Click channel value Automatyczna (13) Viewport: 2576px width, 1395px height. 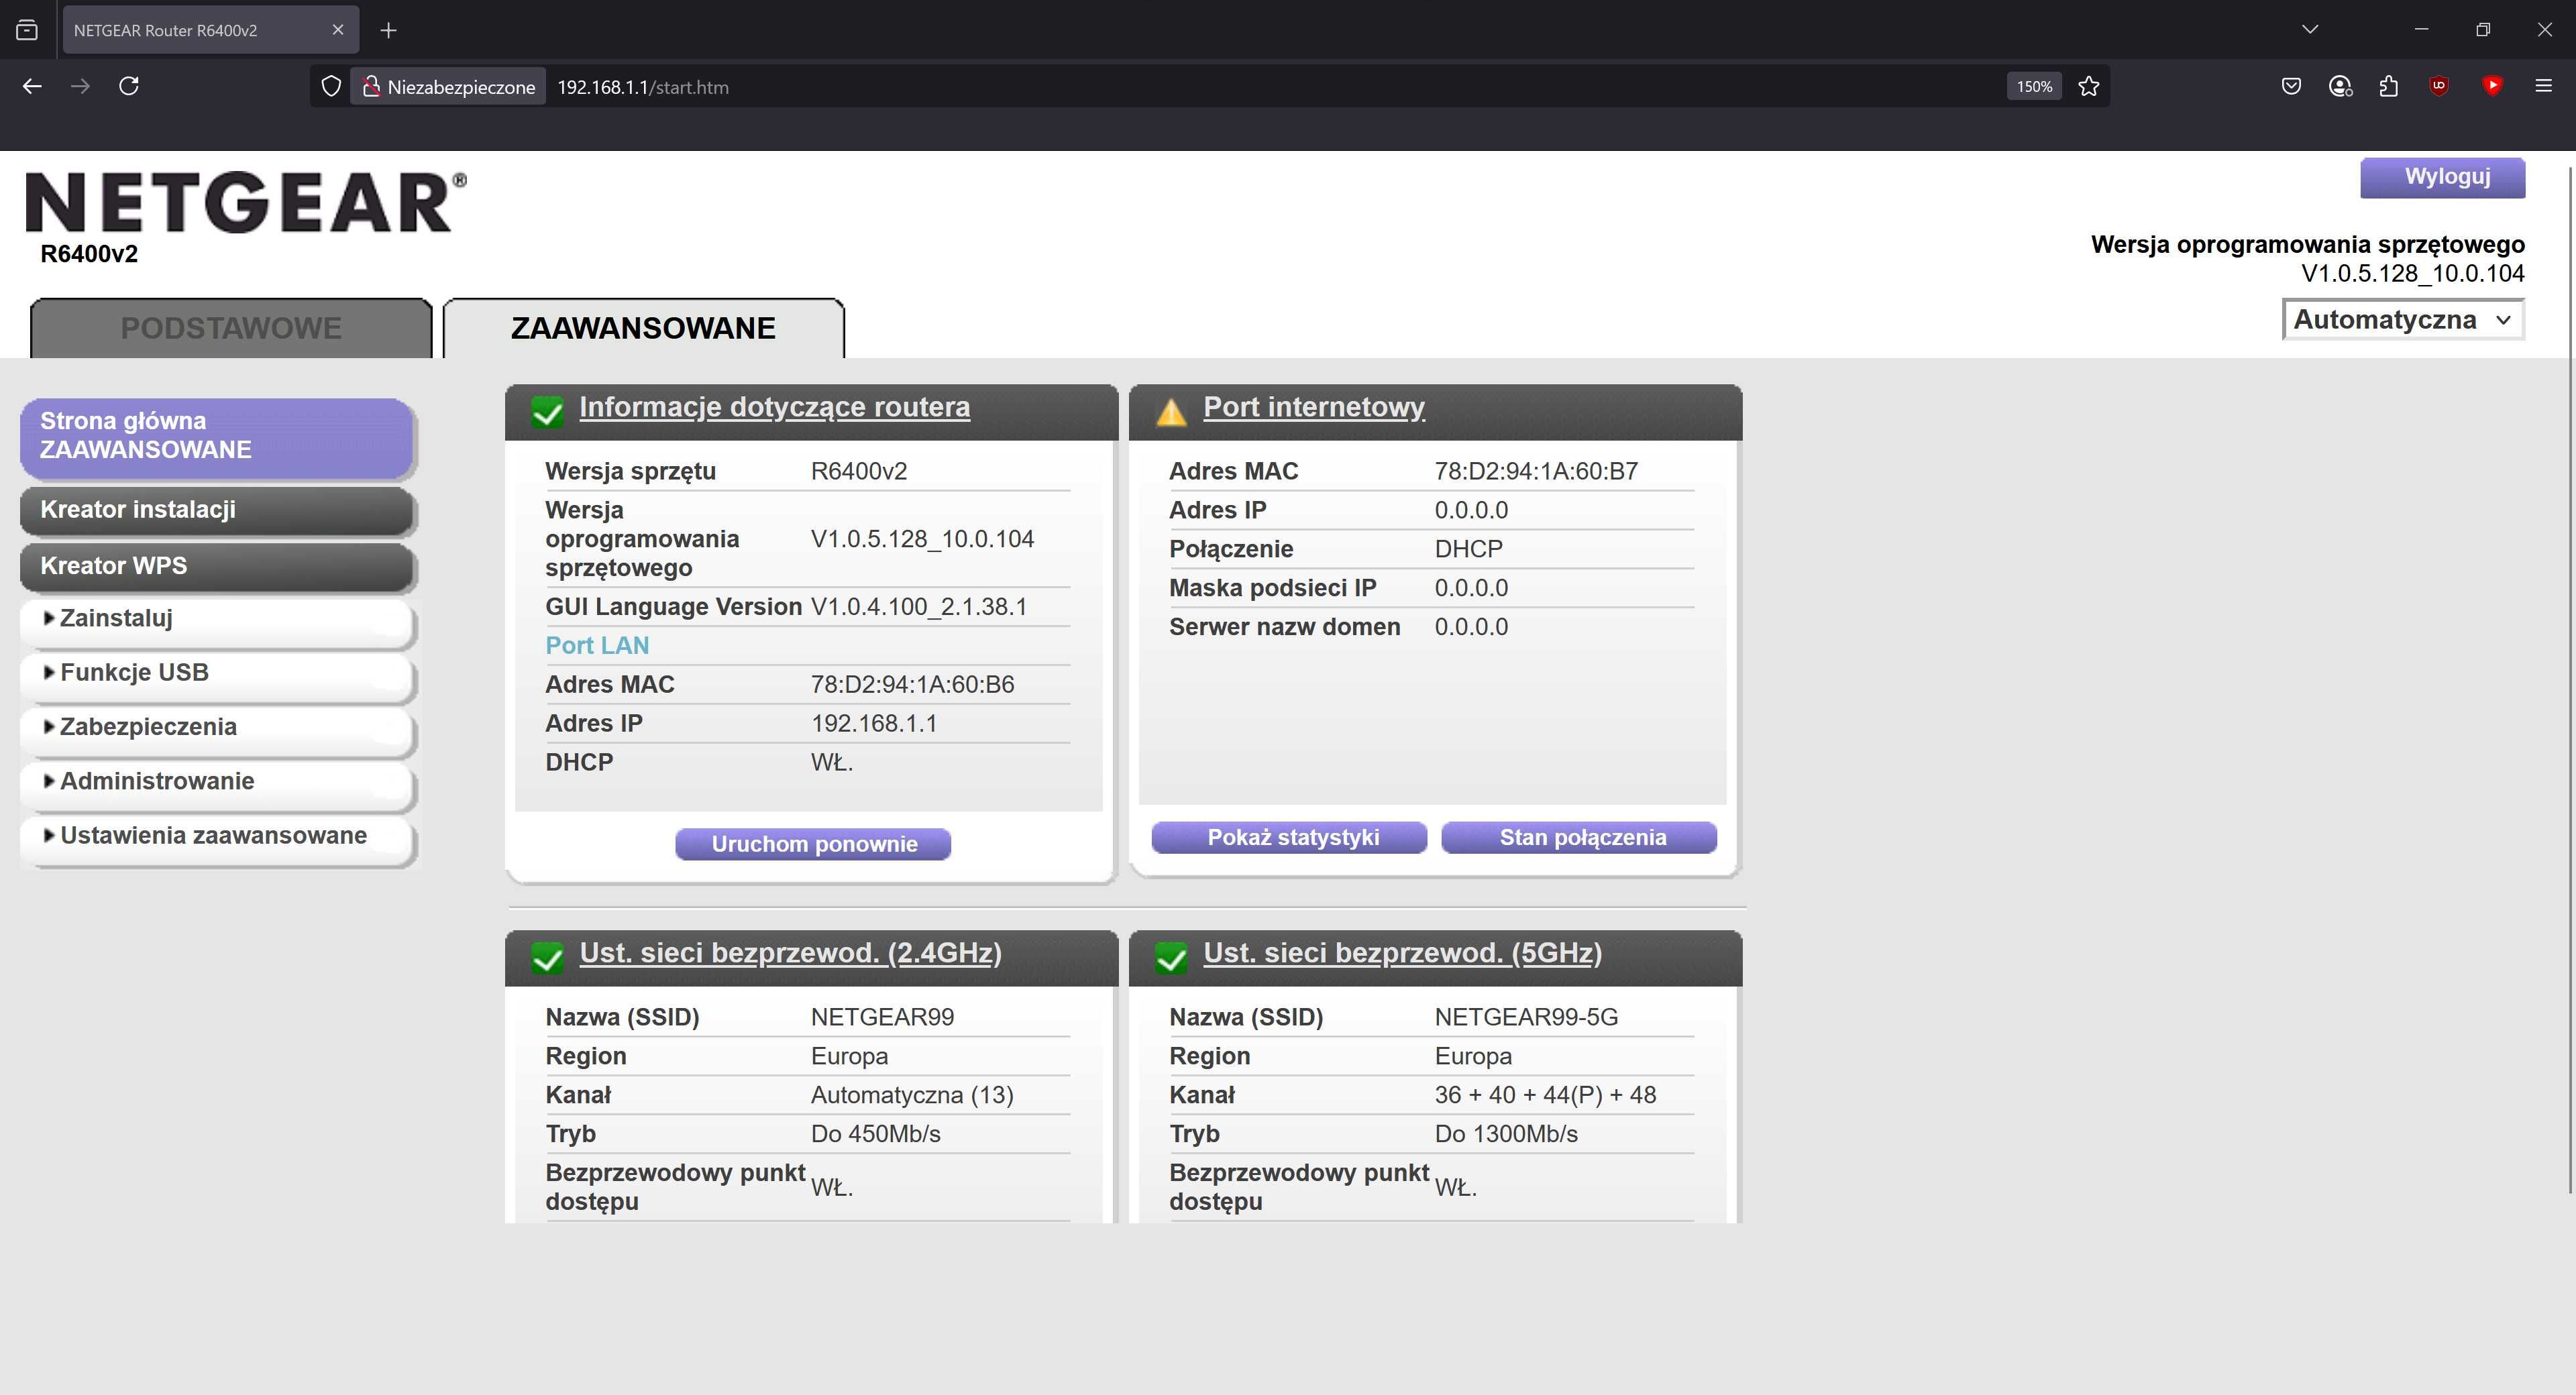[x=912, y=1096]
